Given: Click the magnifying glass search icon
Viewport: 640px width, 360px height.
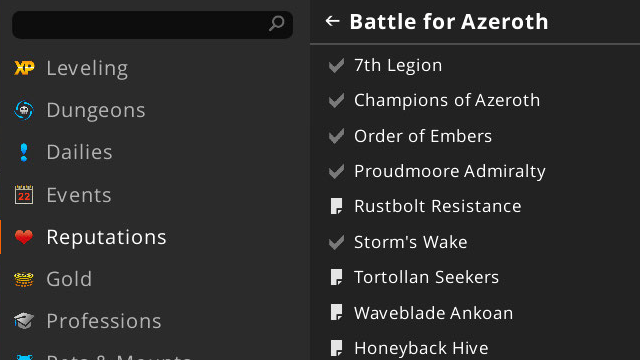Looking at the screenshot, I should (x=277, y=24).
